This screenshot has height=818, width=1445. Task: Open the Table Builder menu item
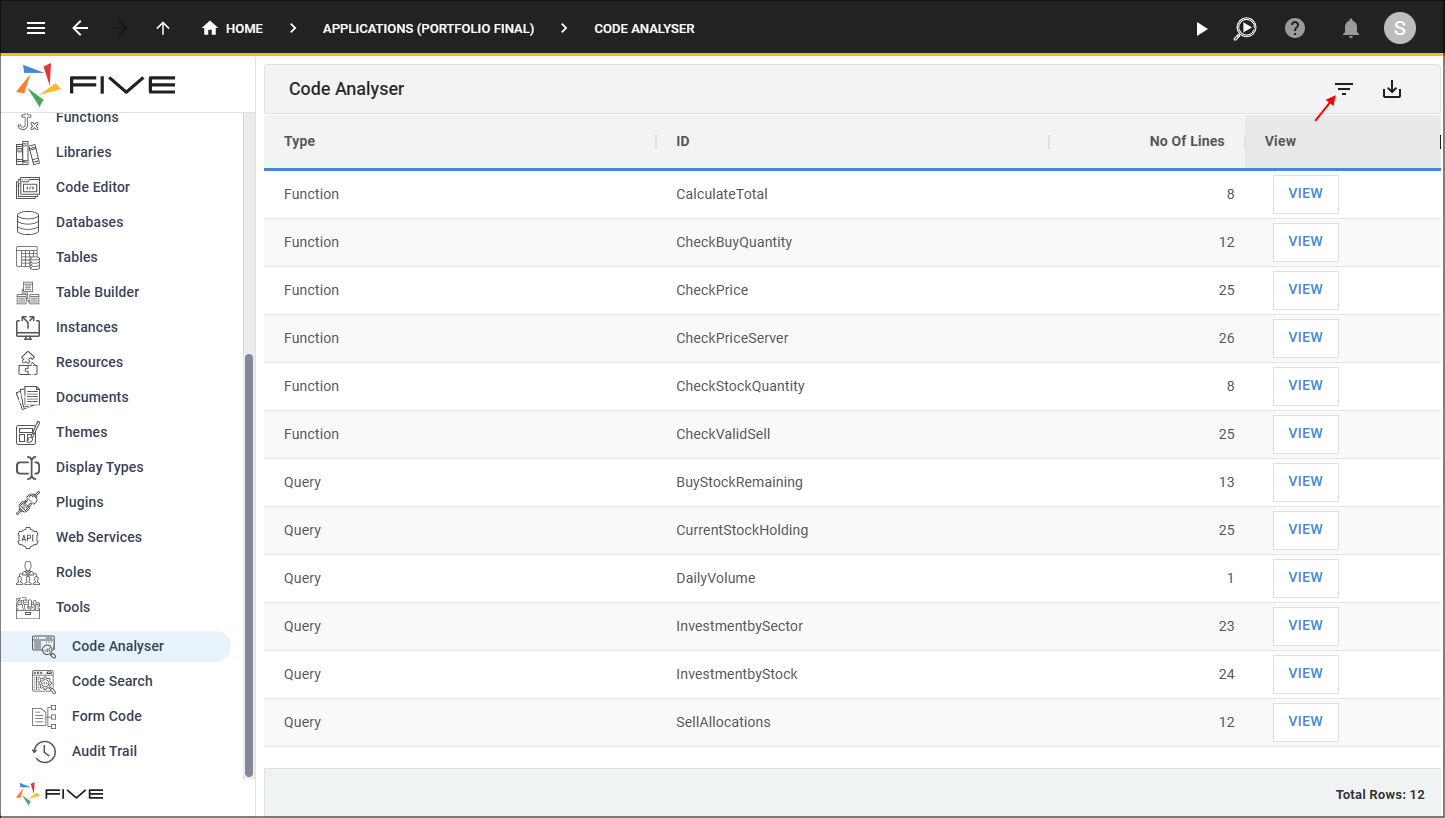tap(98, 292)
